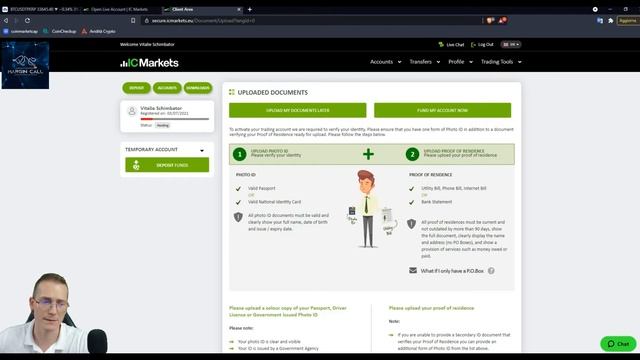Viewport: 640px width, 360px height.
Task: Click the Anvil Crypto bookmark
Action: click(98, 31)
